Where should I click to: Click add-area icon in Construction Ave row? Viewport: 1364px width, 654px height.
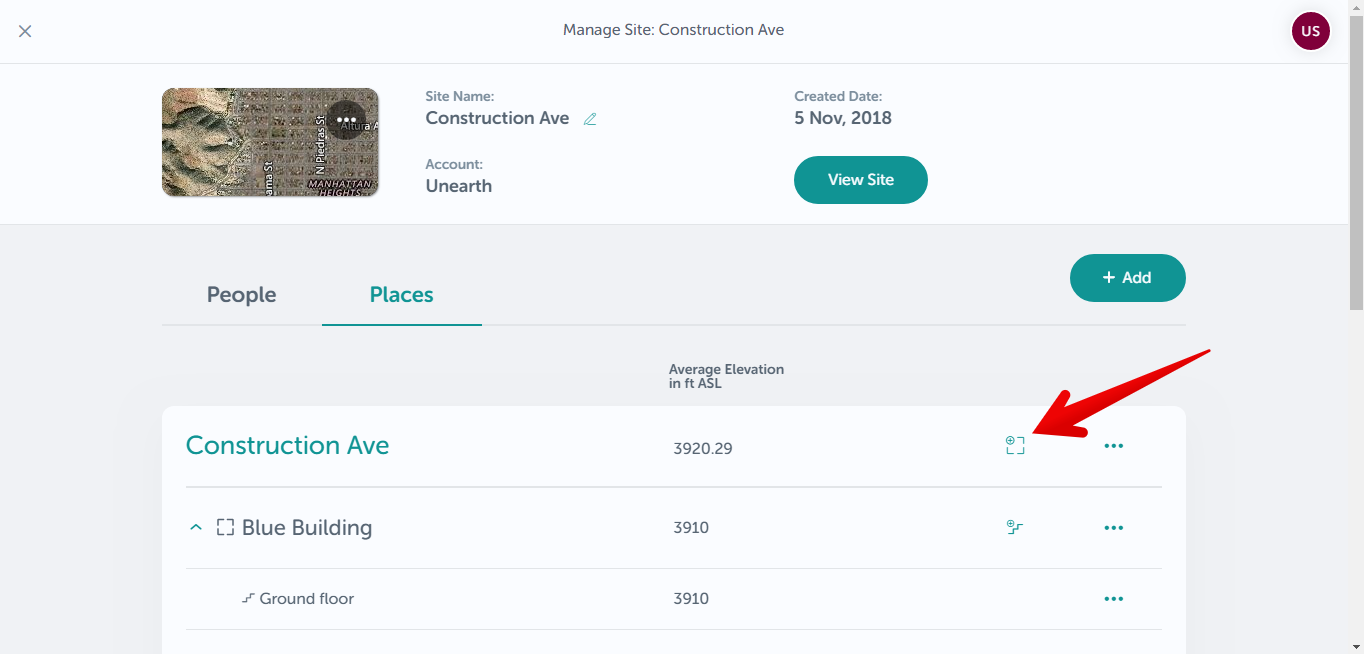coord(1015,446)
